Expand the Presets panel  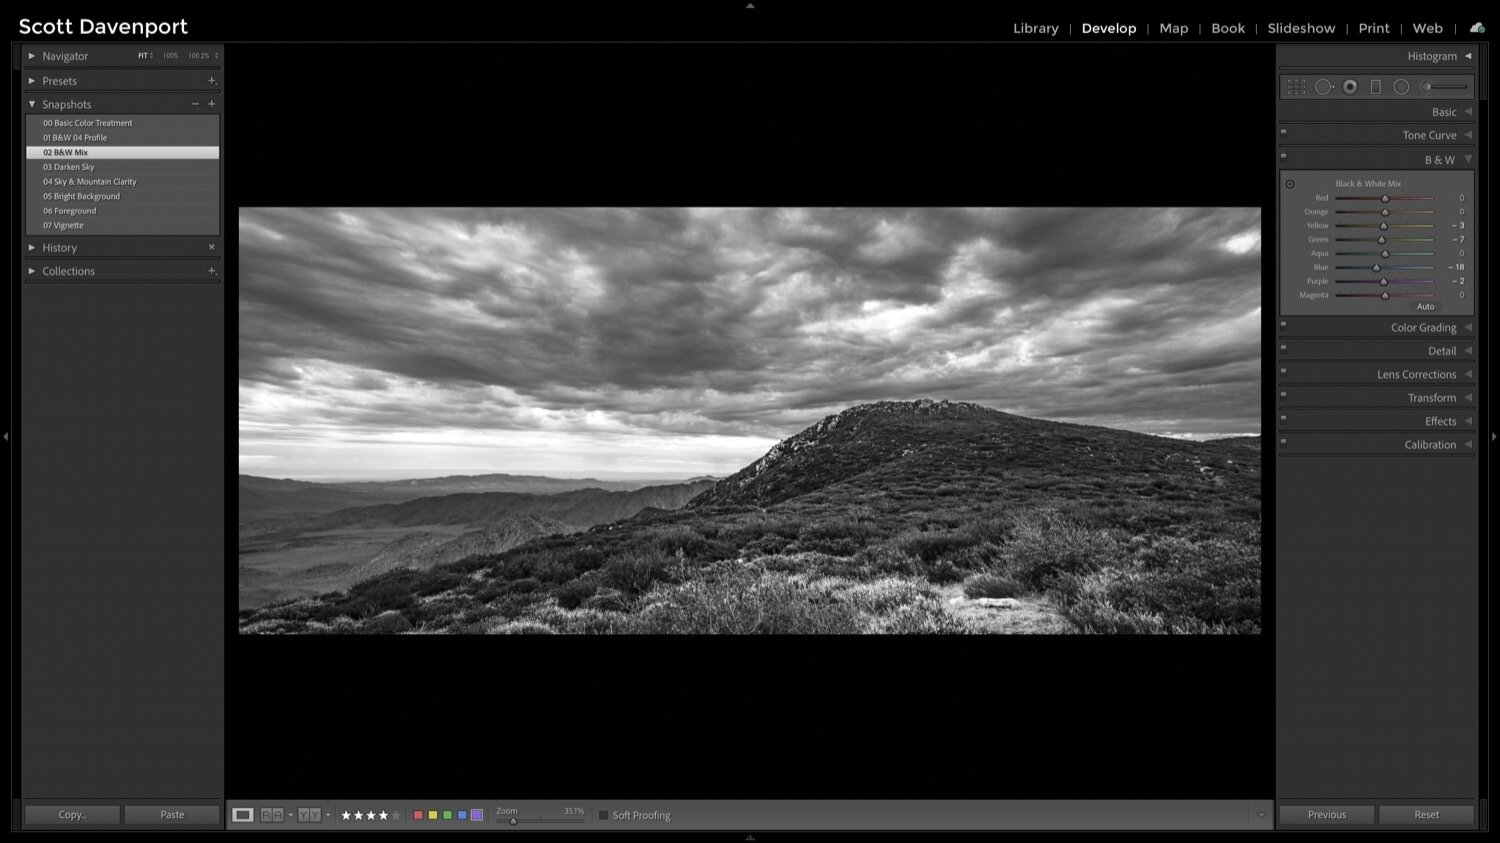pyautogui.click(x=32, y=81)
